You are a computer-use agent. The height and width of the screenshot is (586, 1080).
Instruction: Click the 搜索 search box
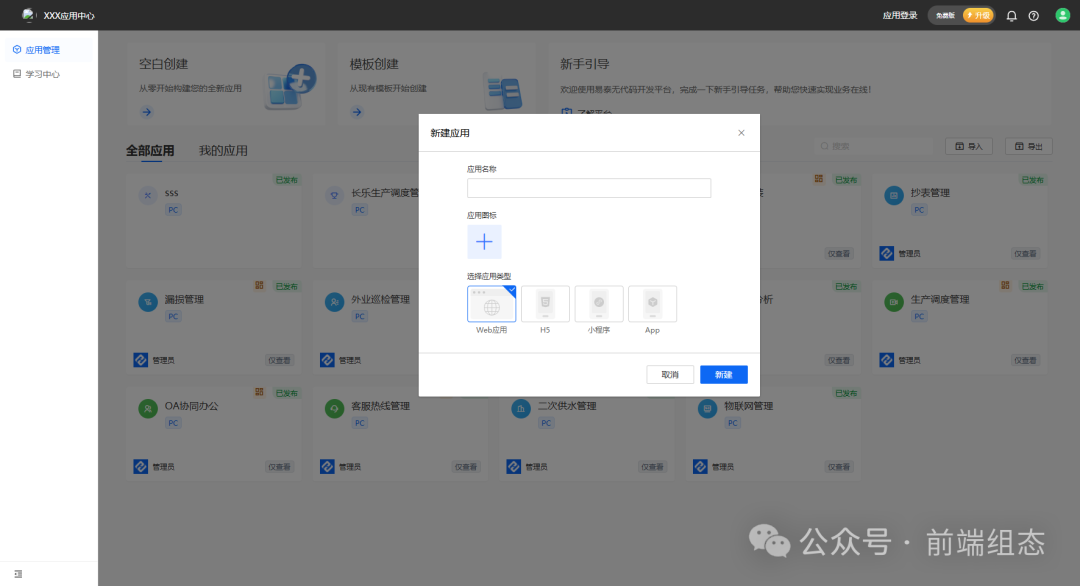pyautogui.click(x=873, y=146)
